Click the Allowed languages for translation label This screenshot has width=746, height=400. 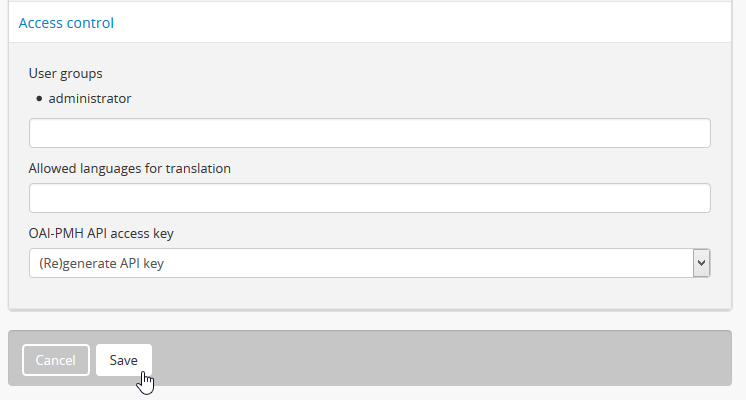pyautogui.click(x=130, y=168)
